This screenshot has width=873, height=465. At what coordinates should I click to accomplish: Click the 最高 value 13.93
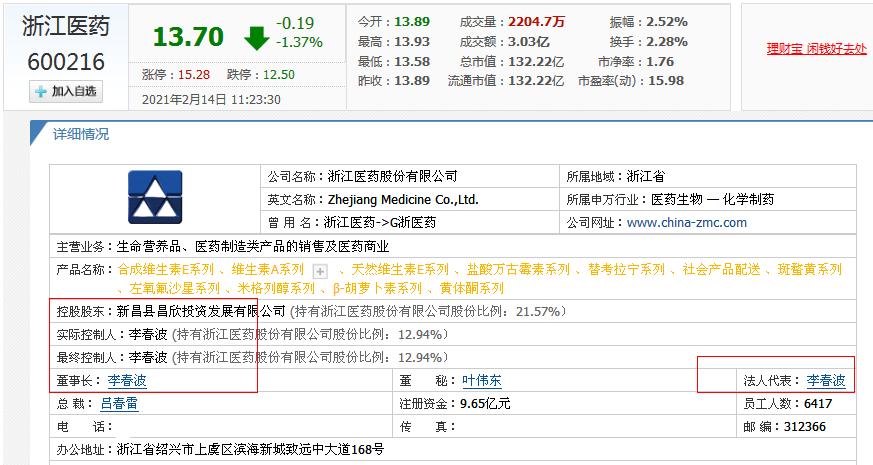click(x=412, y=42)
